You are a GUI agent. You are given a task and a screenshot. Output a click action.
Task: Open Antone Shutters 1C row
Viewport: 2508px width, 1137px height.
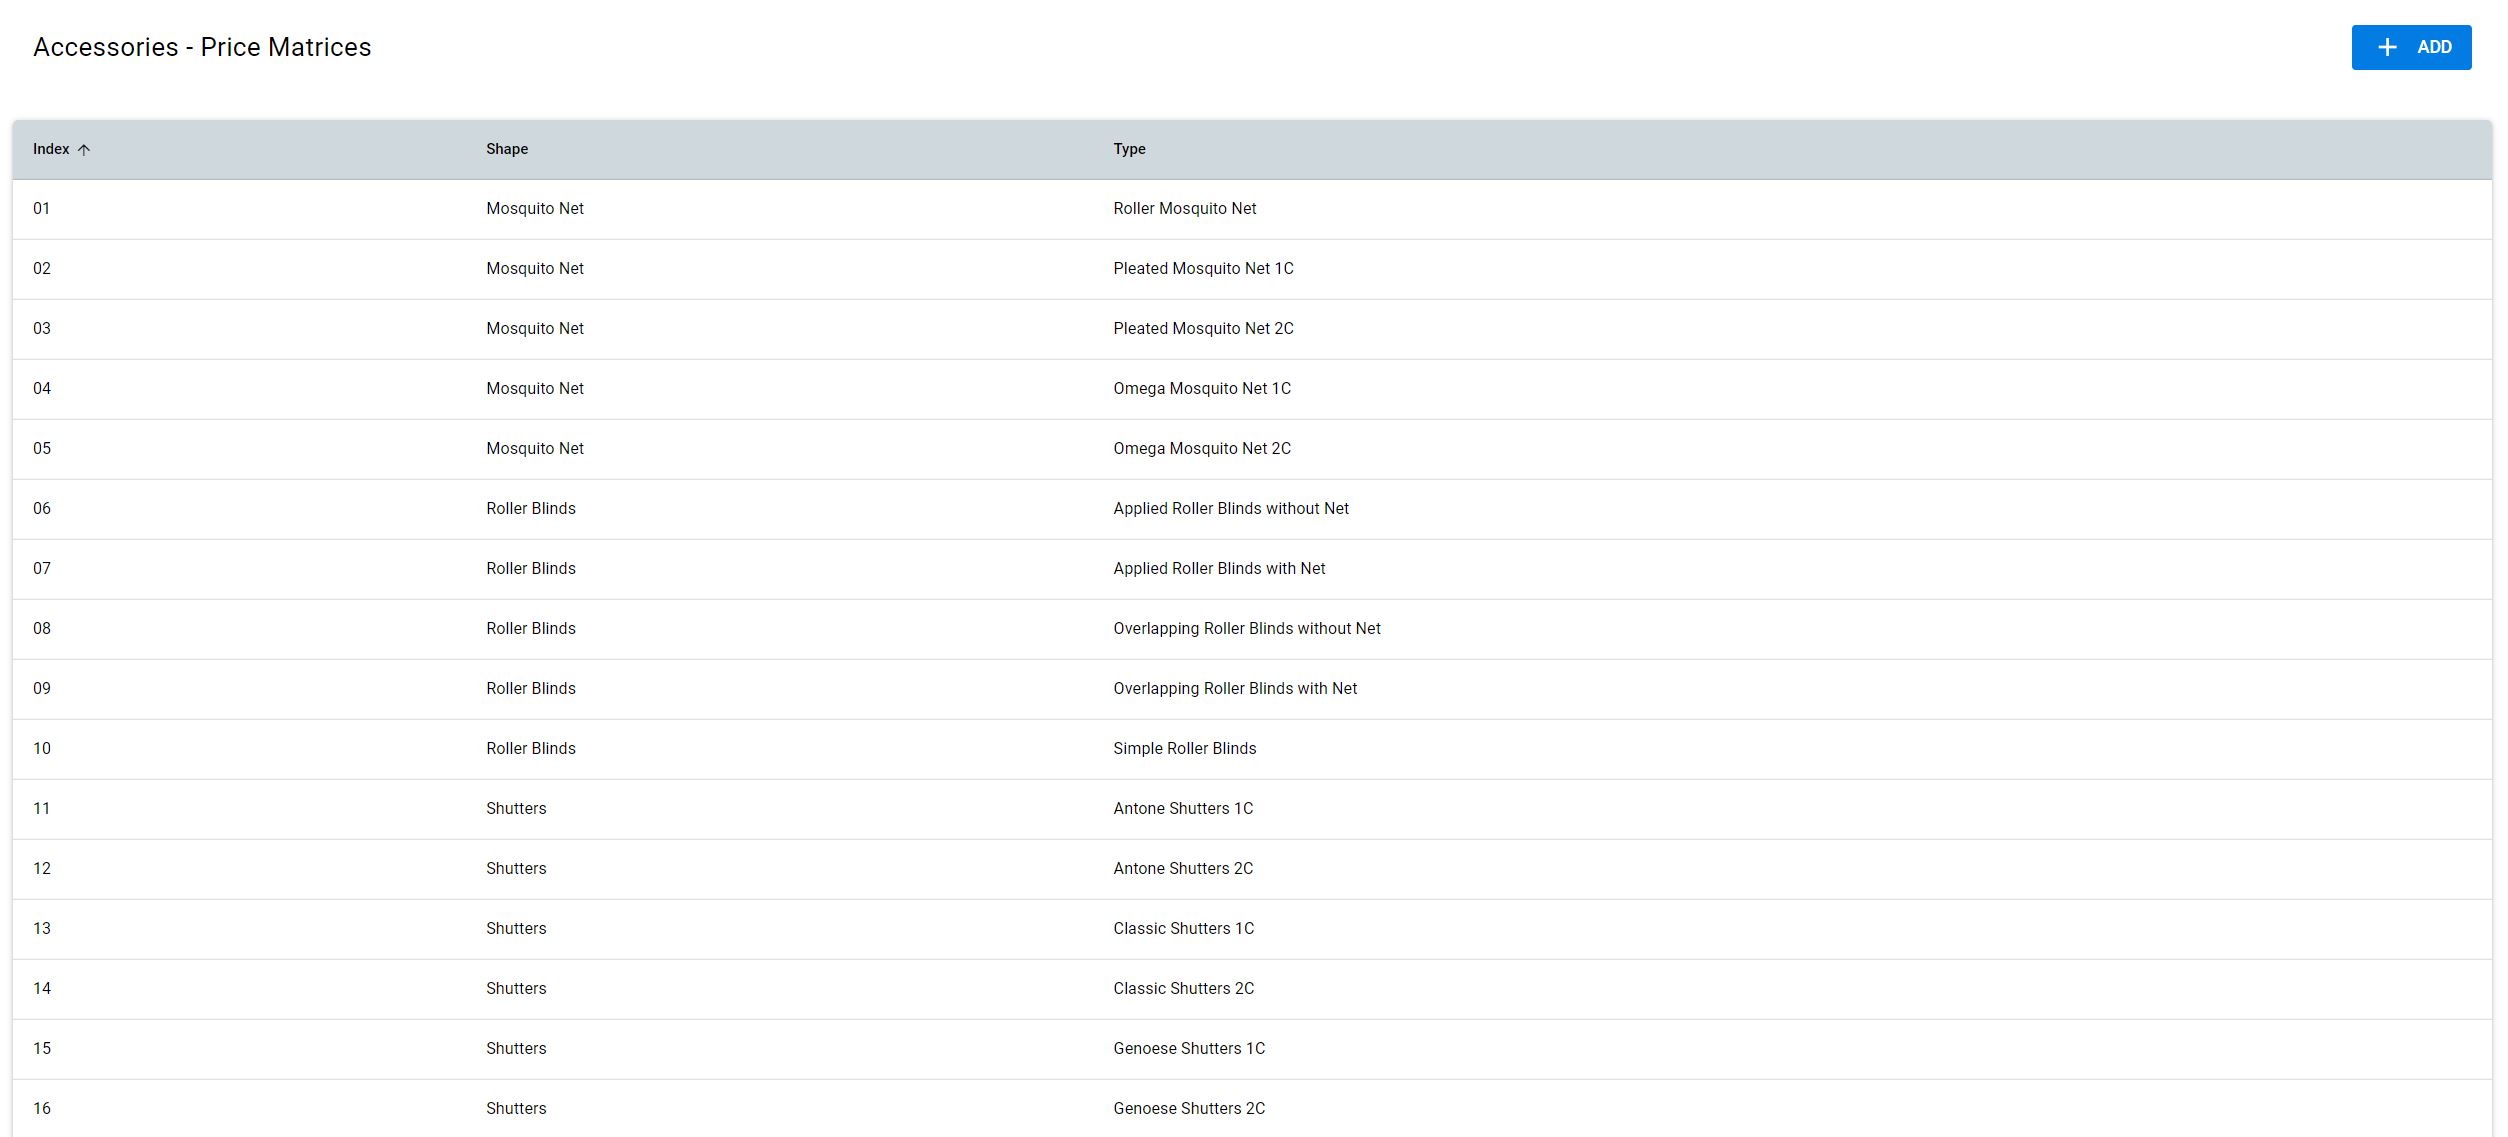1182,809
